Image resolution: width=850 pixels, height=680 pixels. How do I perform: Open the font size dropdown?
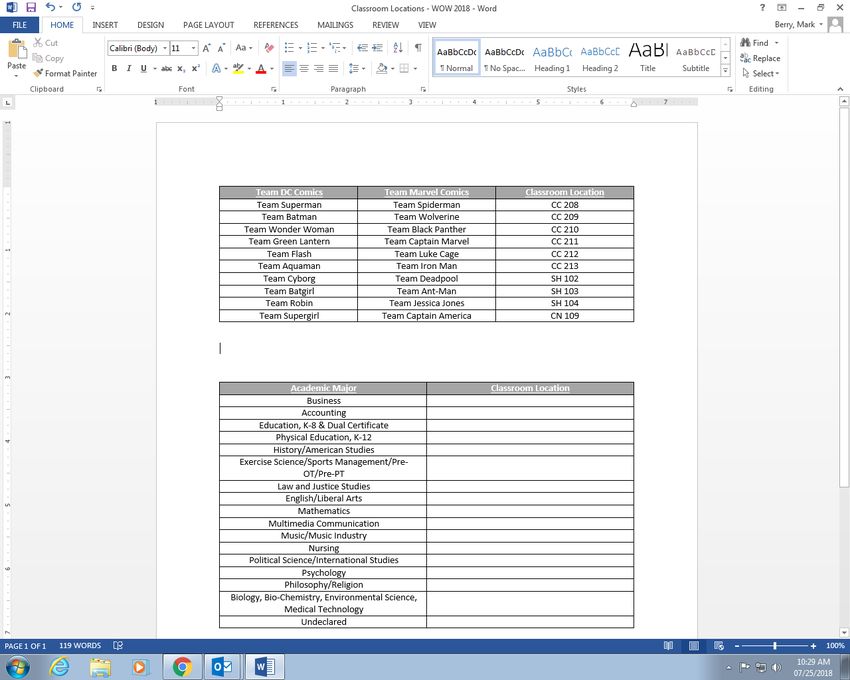click(194, 48)
